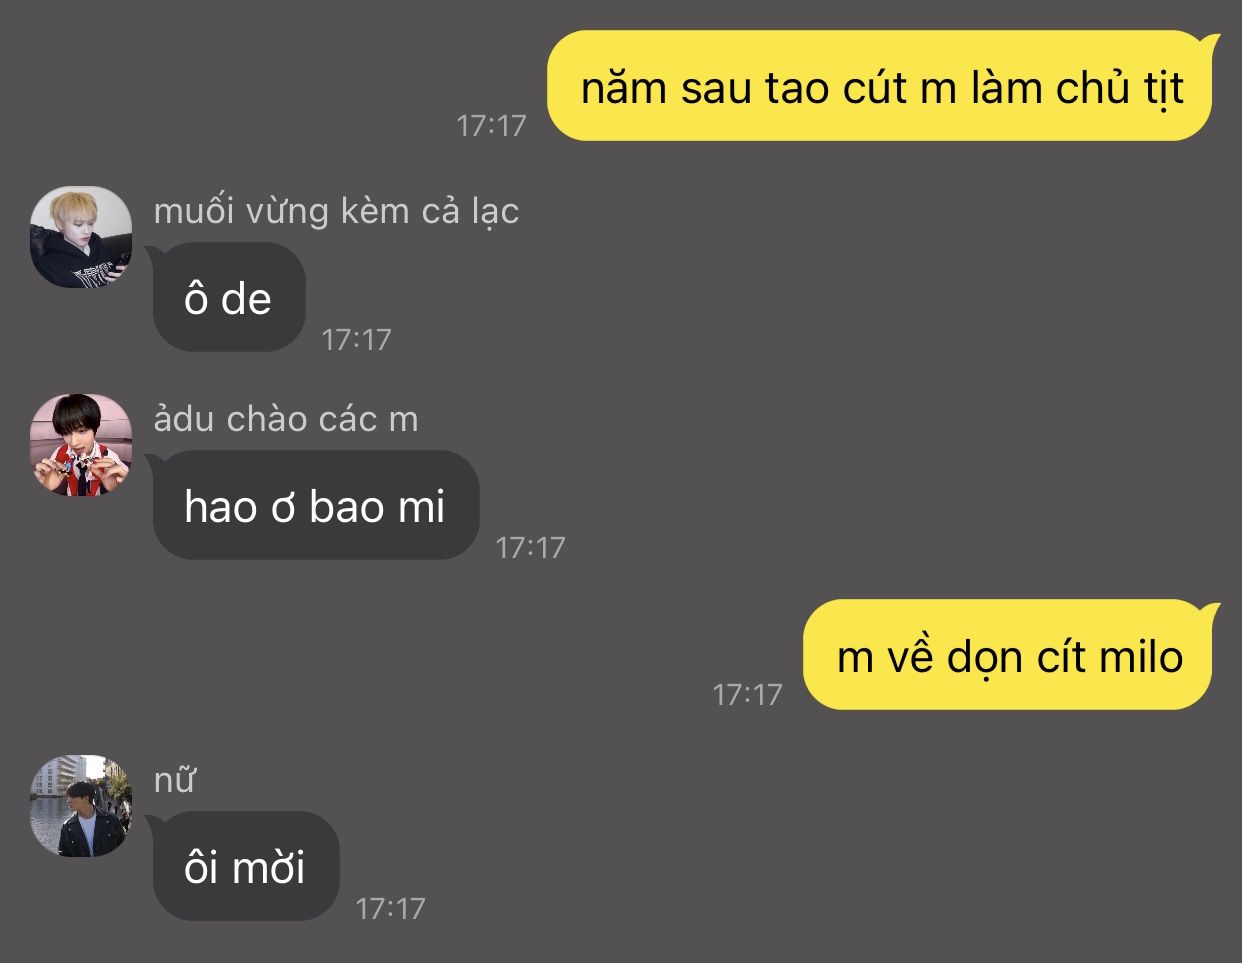Select the sender name muối vừng kèm cả lạc
This screenshot has height=963, width=1242.
click(336, 212)
